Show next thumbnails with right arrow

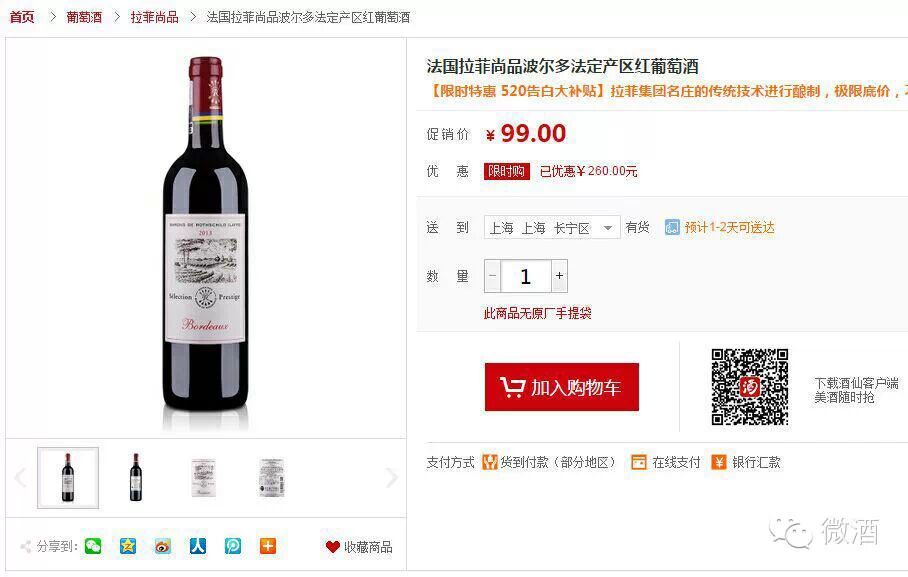point(392,477)
